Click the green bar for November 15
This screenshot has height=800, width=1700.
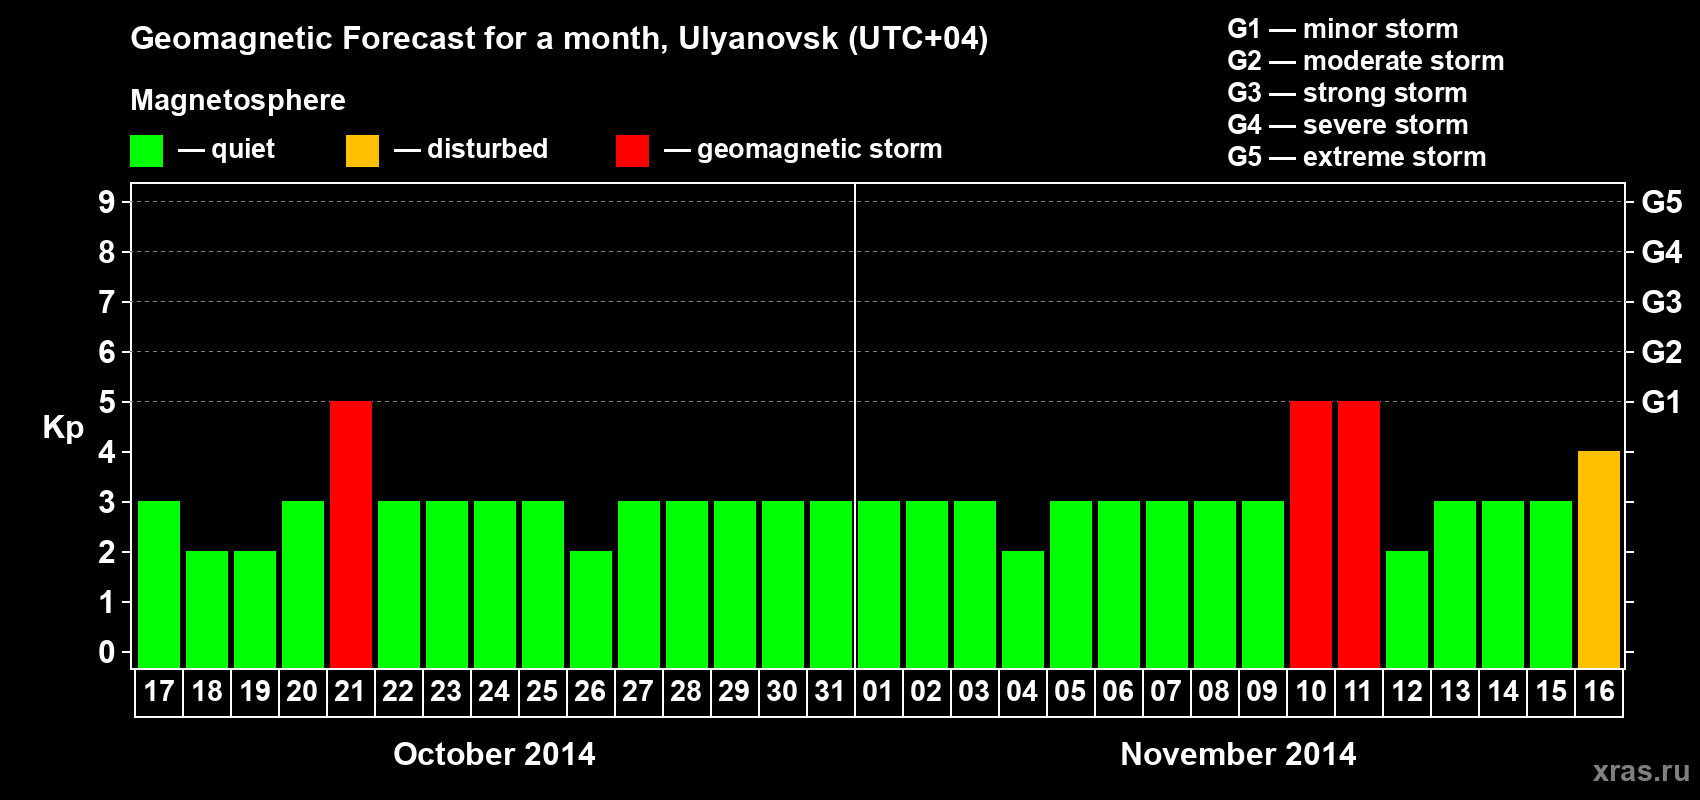[1551, 585]
